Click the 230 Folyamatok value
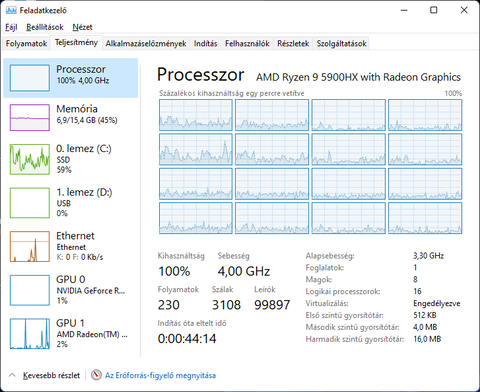This screenshot has height=392, width=480. coord(169,305)
